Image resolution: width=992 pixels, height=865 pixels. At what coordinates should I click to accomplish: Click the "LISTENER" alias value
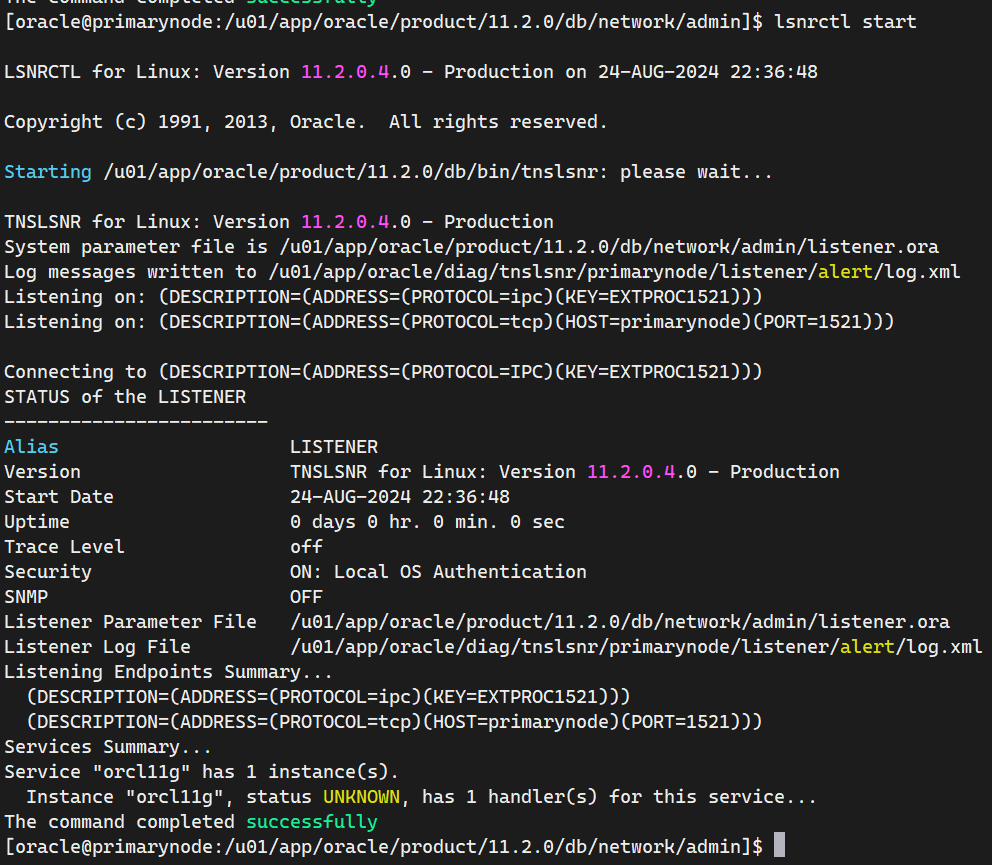[x=334, y=446]
